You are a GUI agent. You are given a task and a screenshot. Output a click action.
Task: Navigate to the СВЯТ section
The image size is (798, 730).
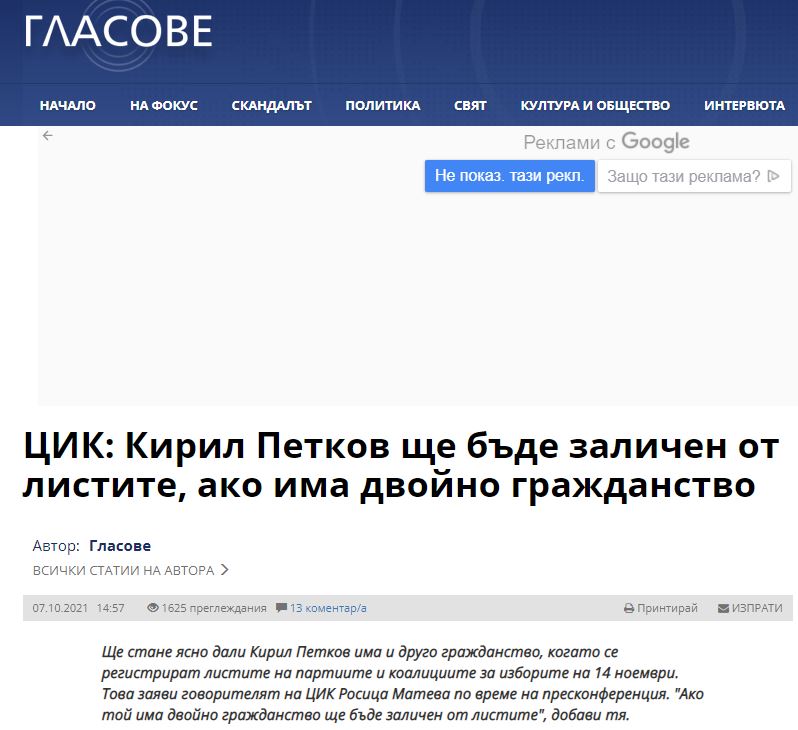tap(470, 105)
